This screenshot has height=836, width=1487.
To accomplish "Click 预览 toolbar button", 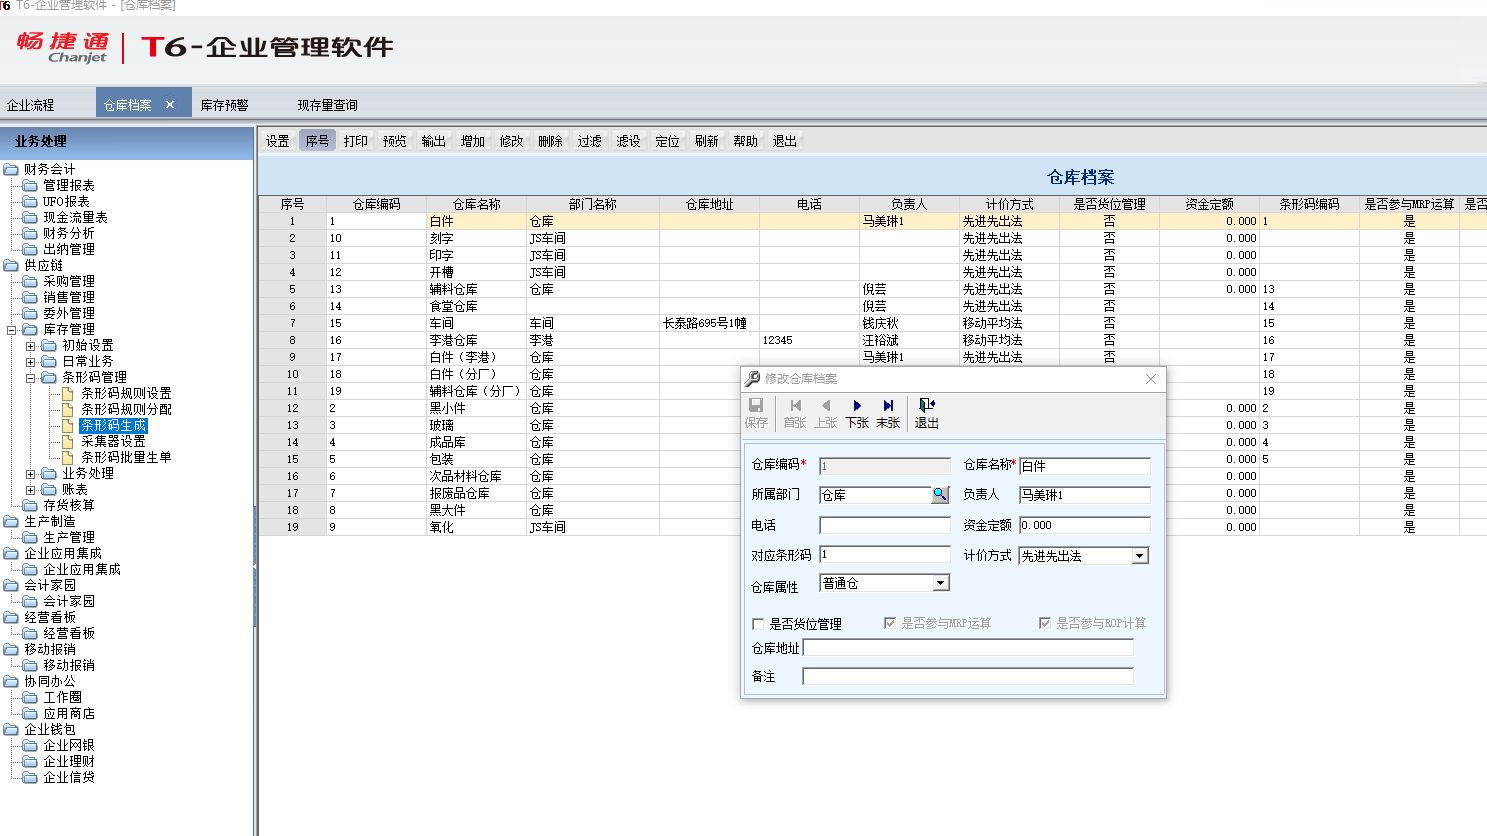I will pyautogui.click(x=395, y=141).
